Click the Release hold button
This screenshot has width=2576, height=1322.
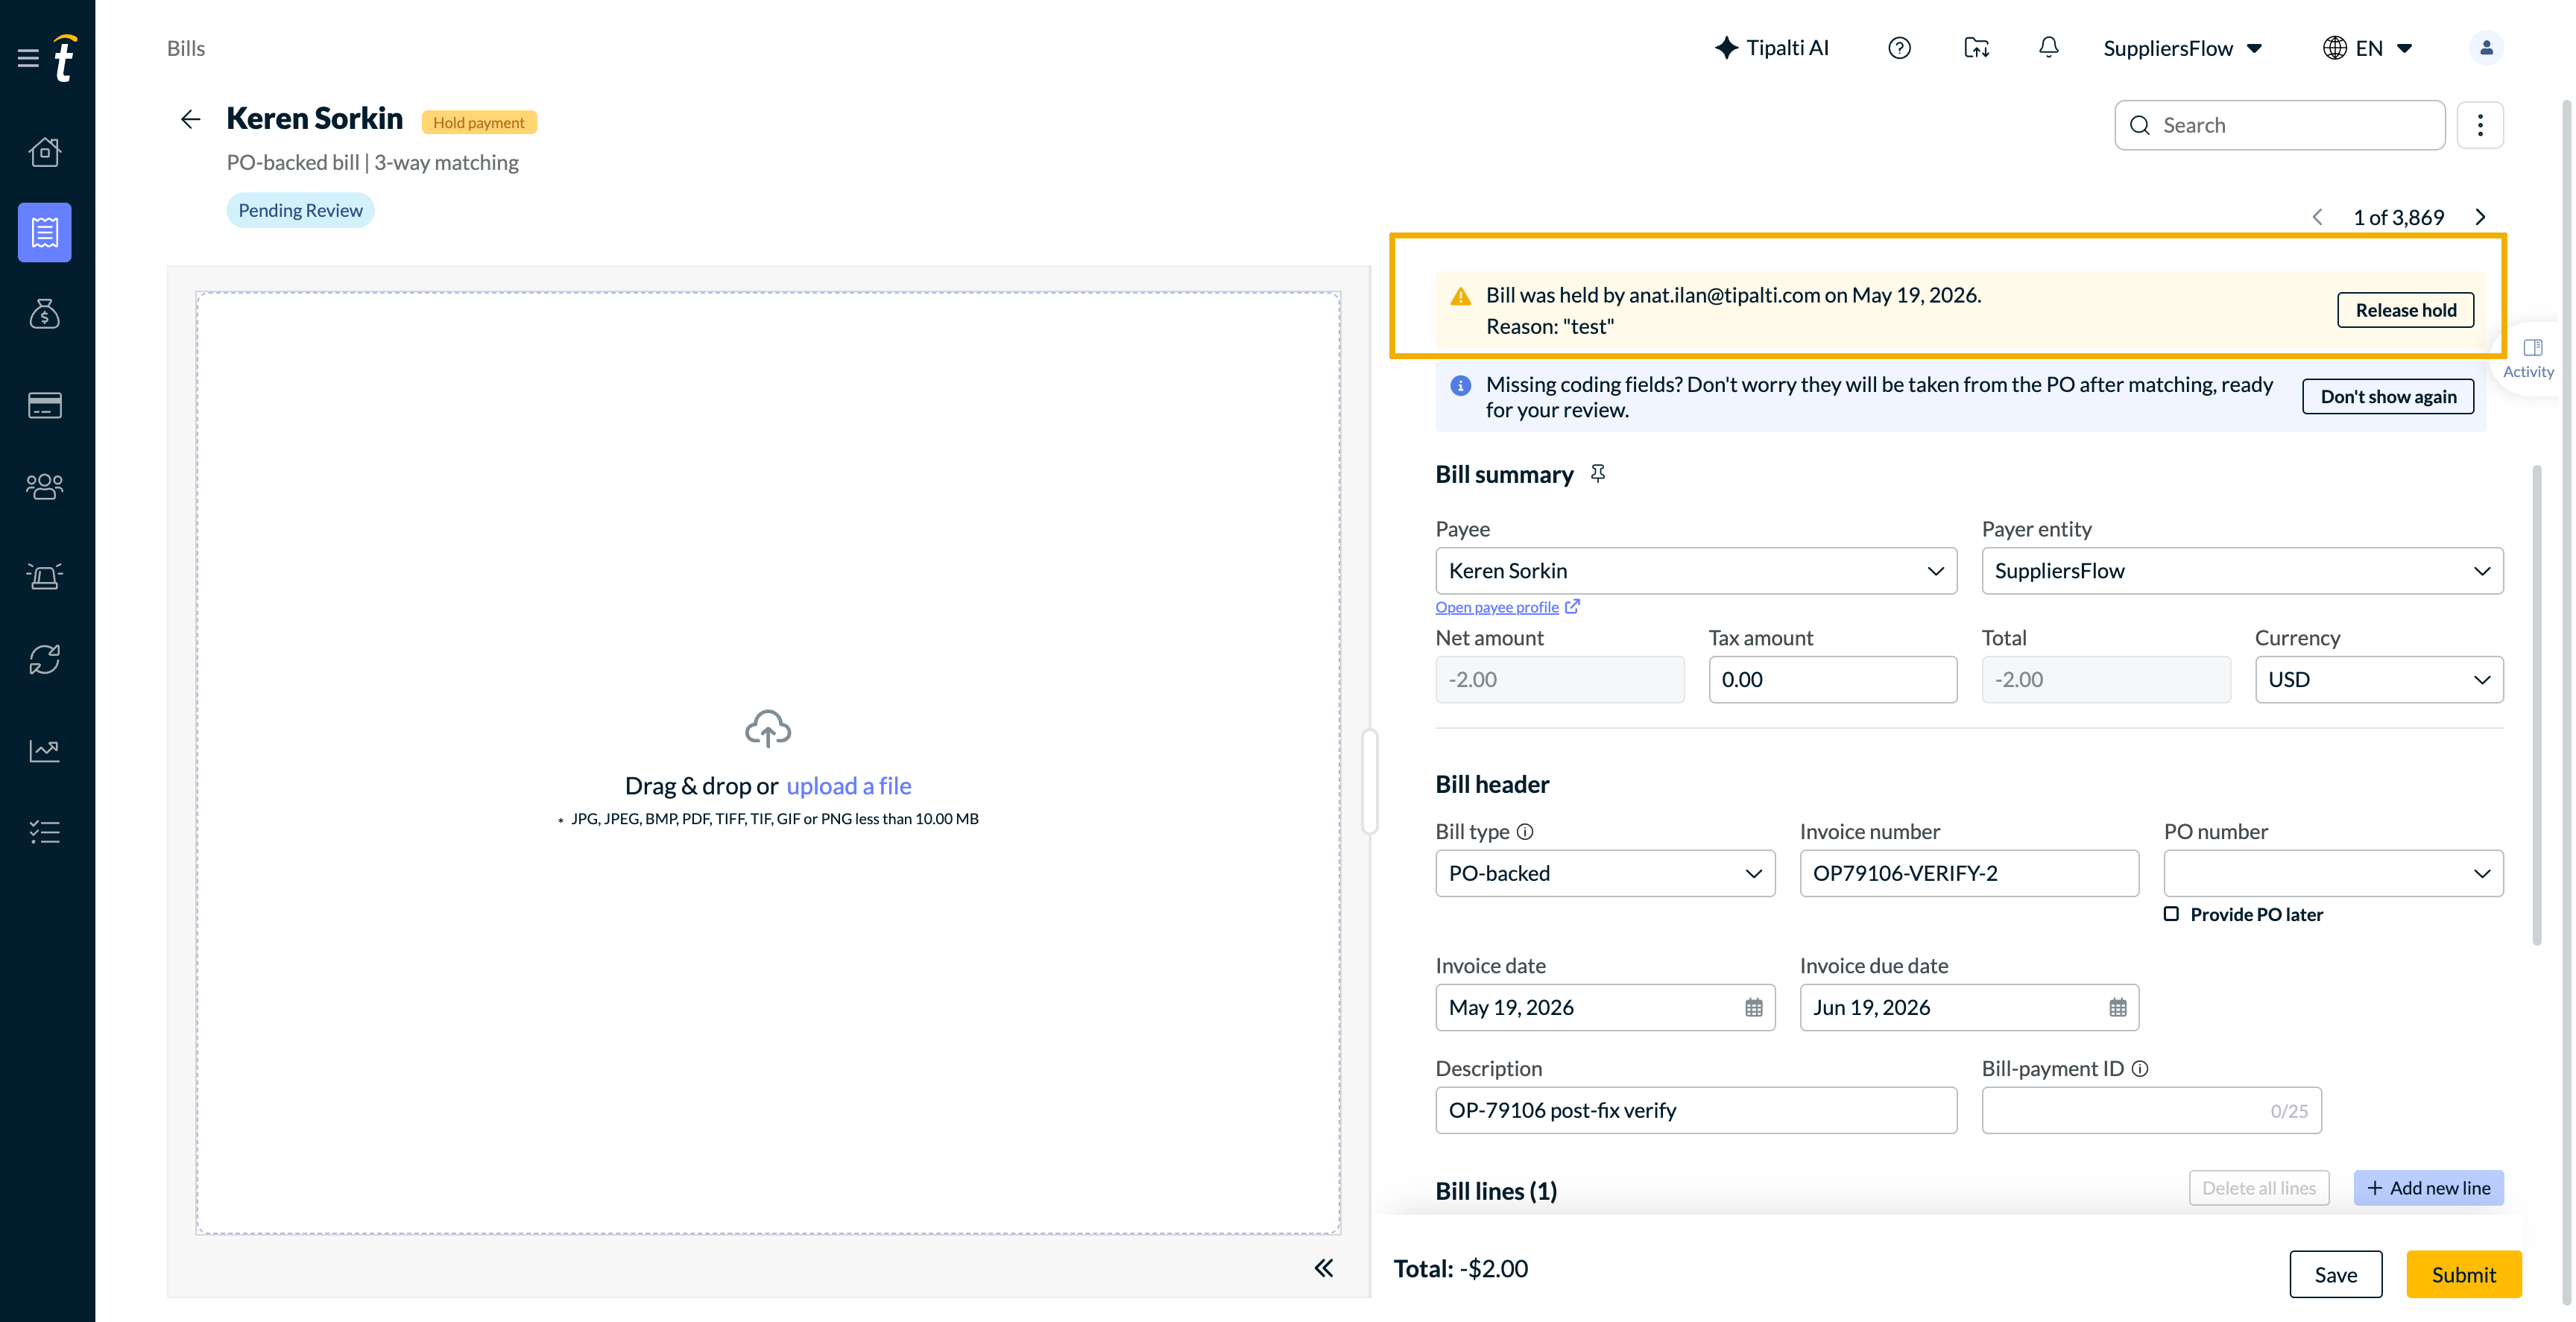pos(2405,310)
